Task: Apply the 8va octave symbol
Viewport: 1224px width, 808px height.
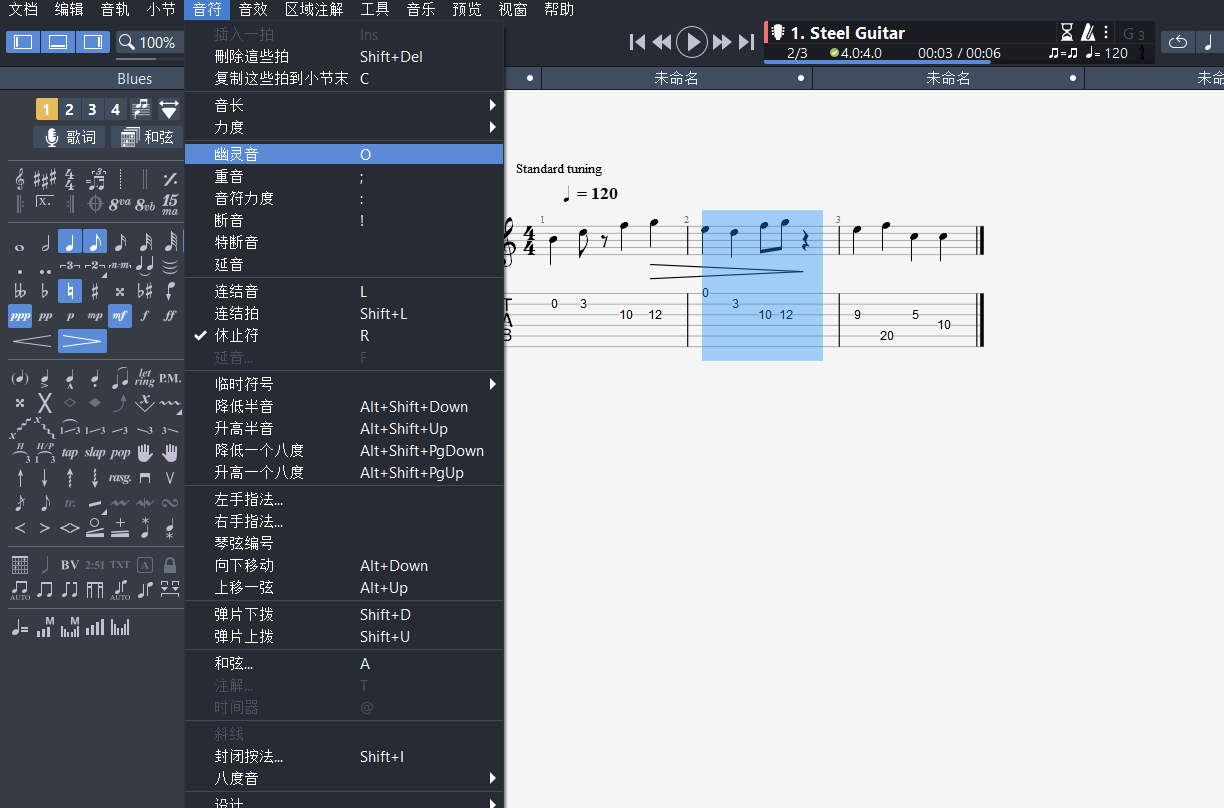Action: pyautogui.click(x=120, y=204)
